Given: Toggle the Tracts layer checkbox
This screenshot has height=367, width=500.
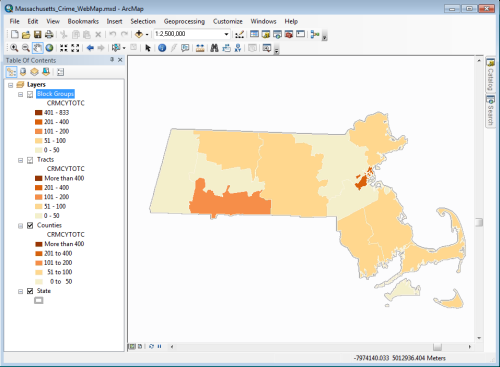Looking at the screenshot, I should 30,160.
